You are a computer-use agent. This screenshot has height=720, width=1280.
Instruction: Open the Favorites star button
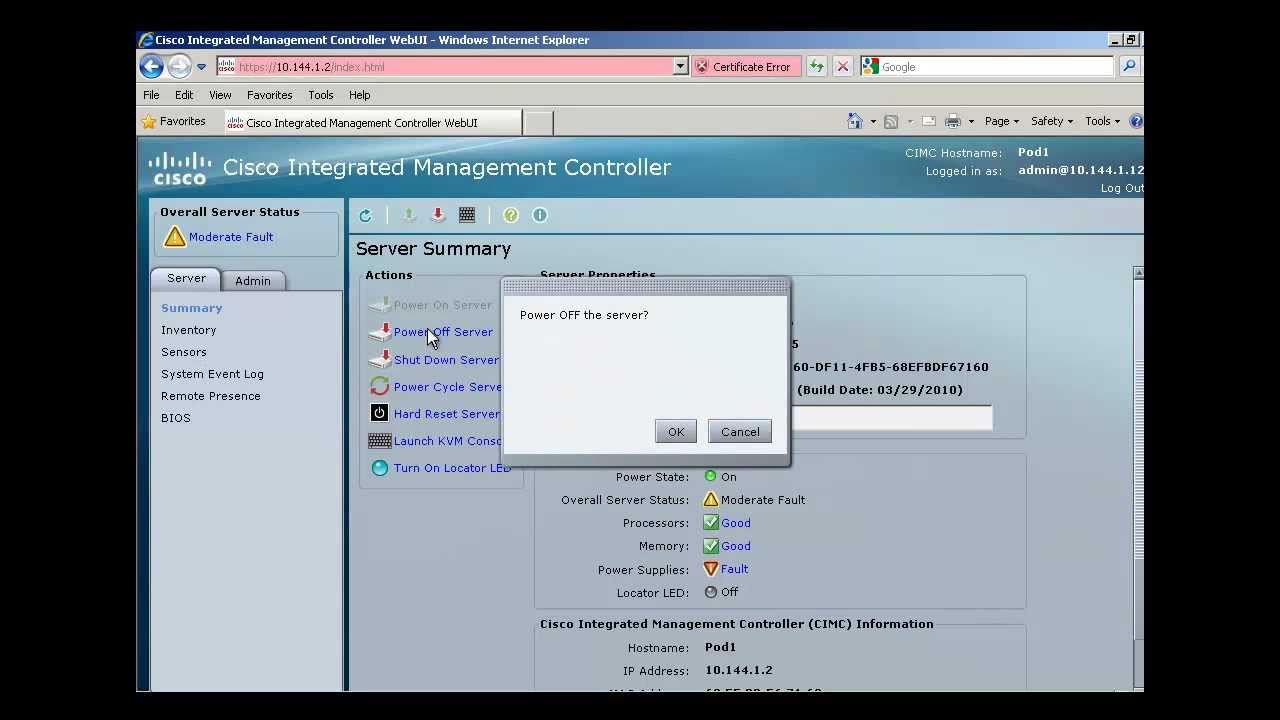(174, 122)
